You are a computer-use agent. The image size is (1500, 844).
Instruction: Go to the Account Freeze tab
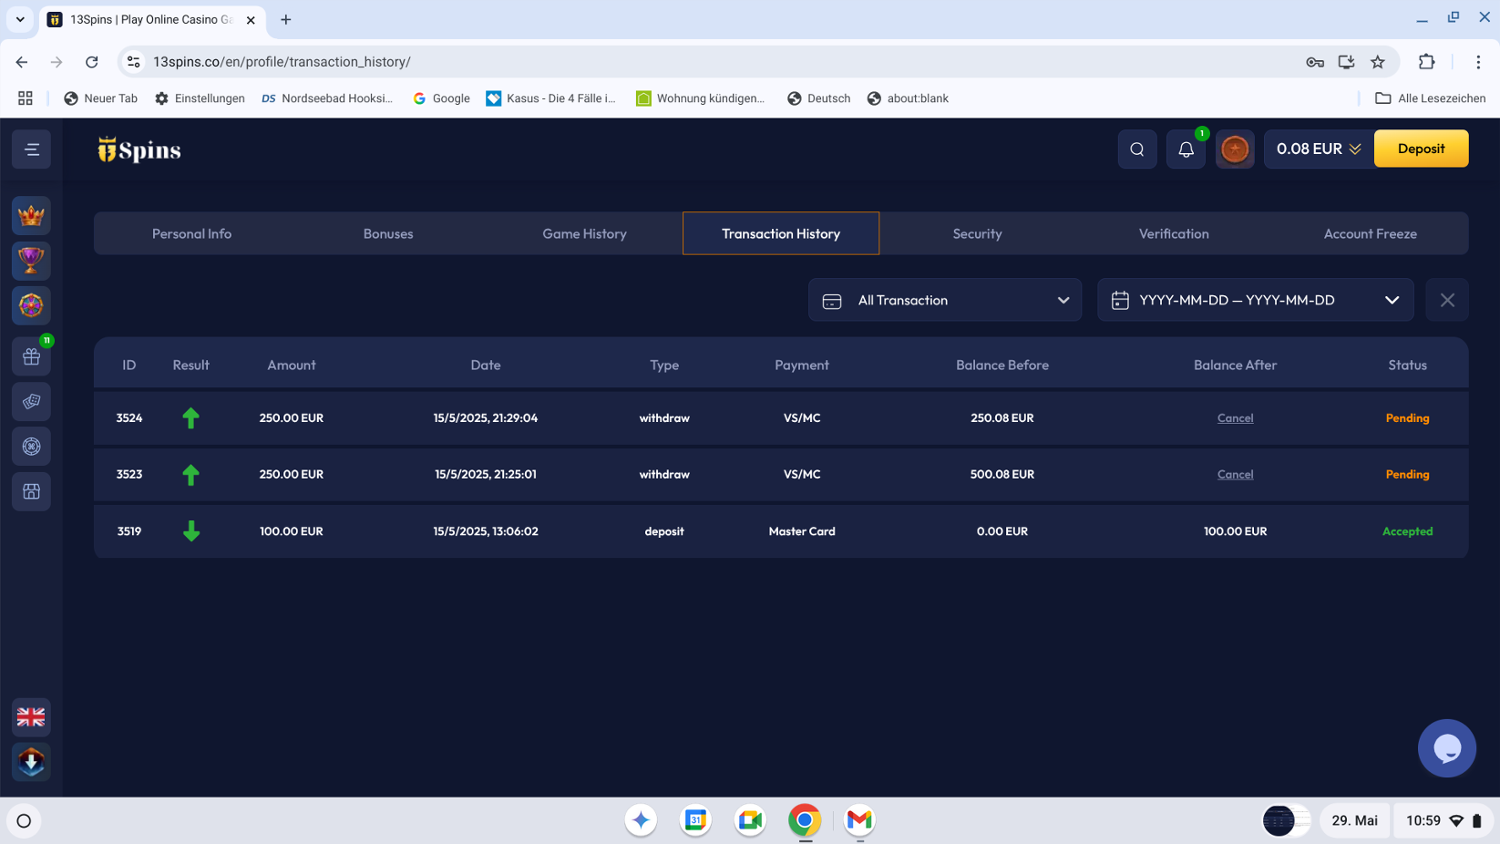[x=1369, y=234]
